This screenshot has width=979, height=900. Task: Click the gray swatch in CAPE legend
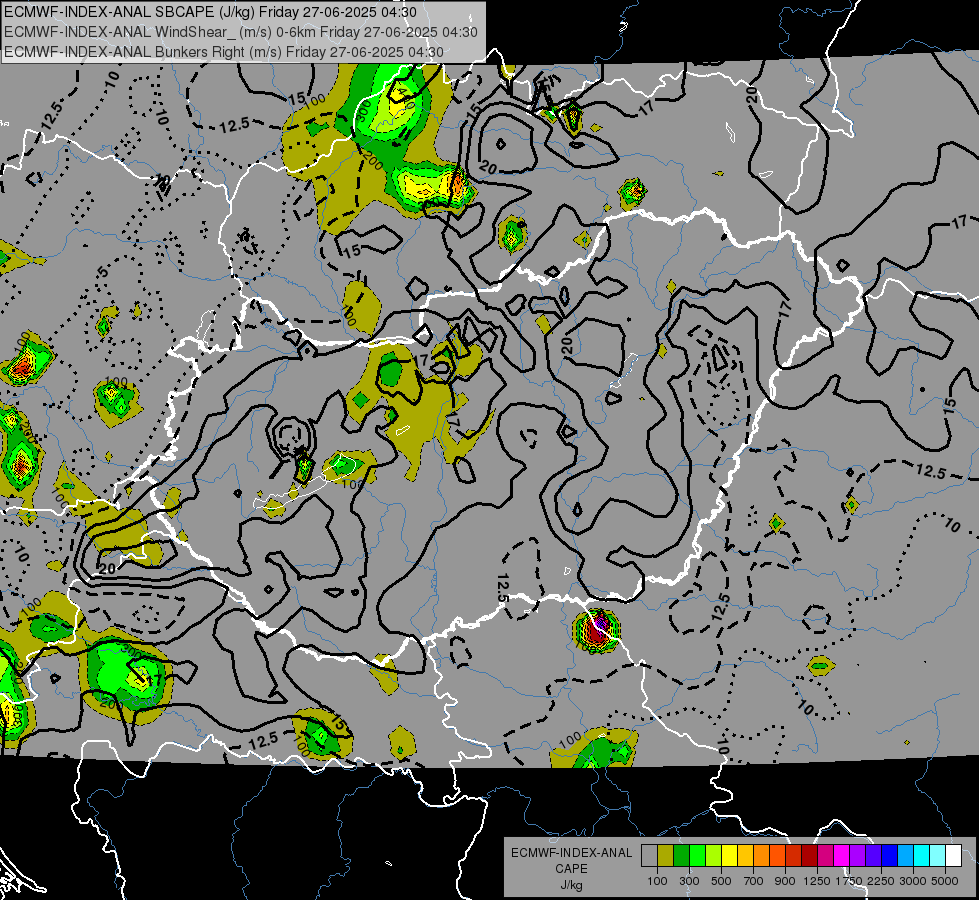point(649,856)
